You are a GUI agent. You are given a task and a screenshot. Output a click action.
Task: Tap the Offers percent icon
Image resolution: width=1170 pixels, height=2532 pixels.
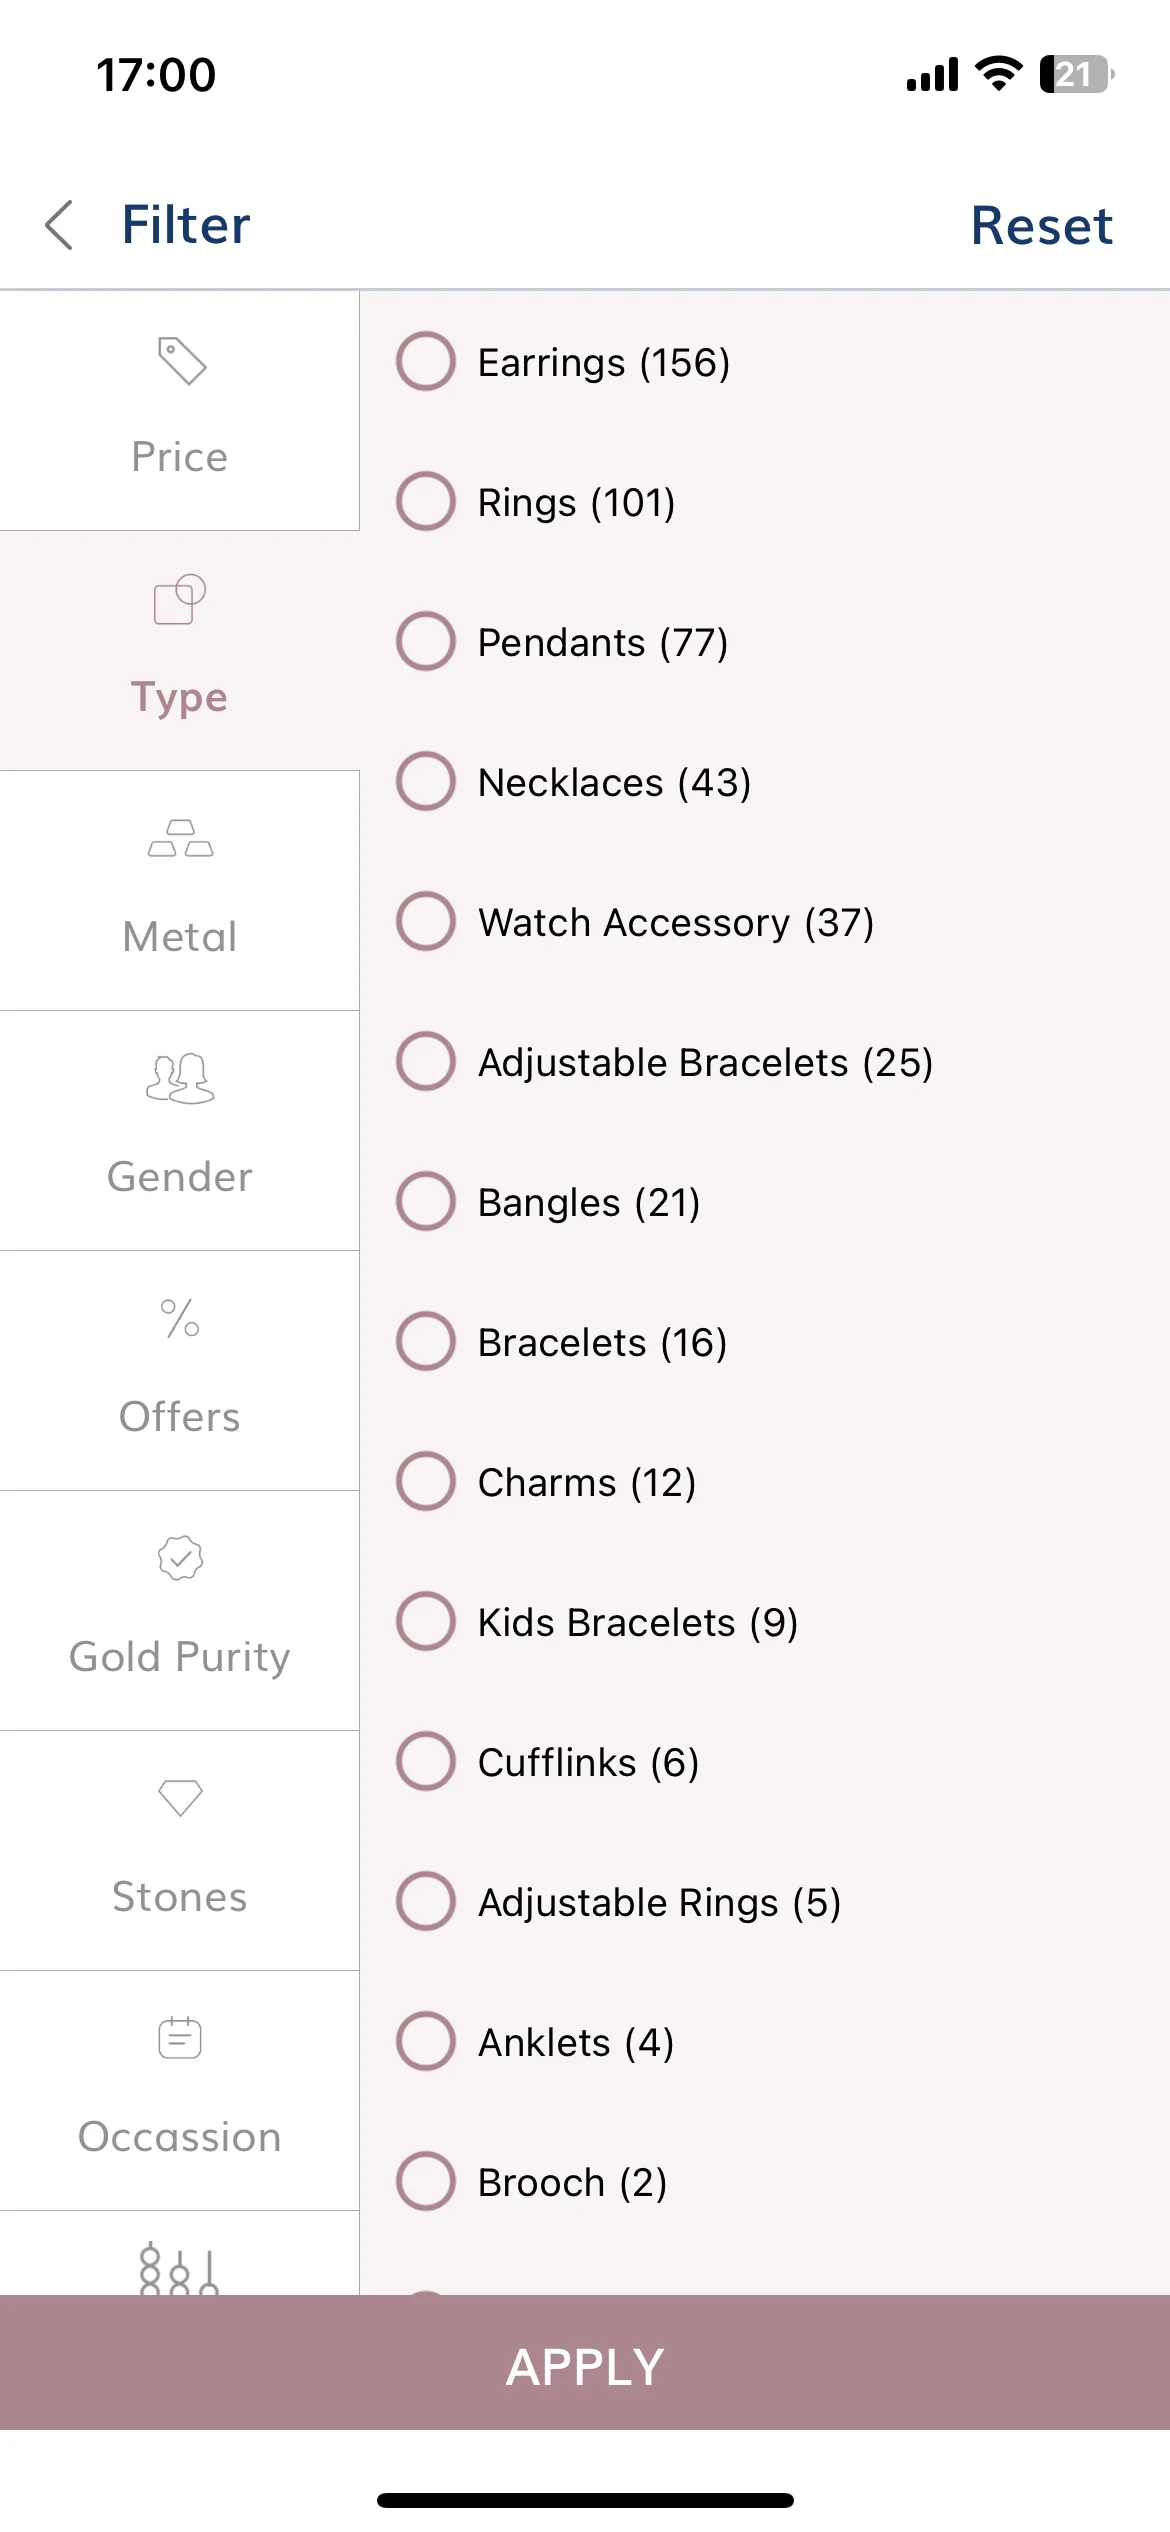[180, 1318]
